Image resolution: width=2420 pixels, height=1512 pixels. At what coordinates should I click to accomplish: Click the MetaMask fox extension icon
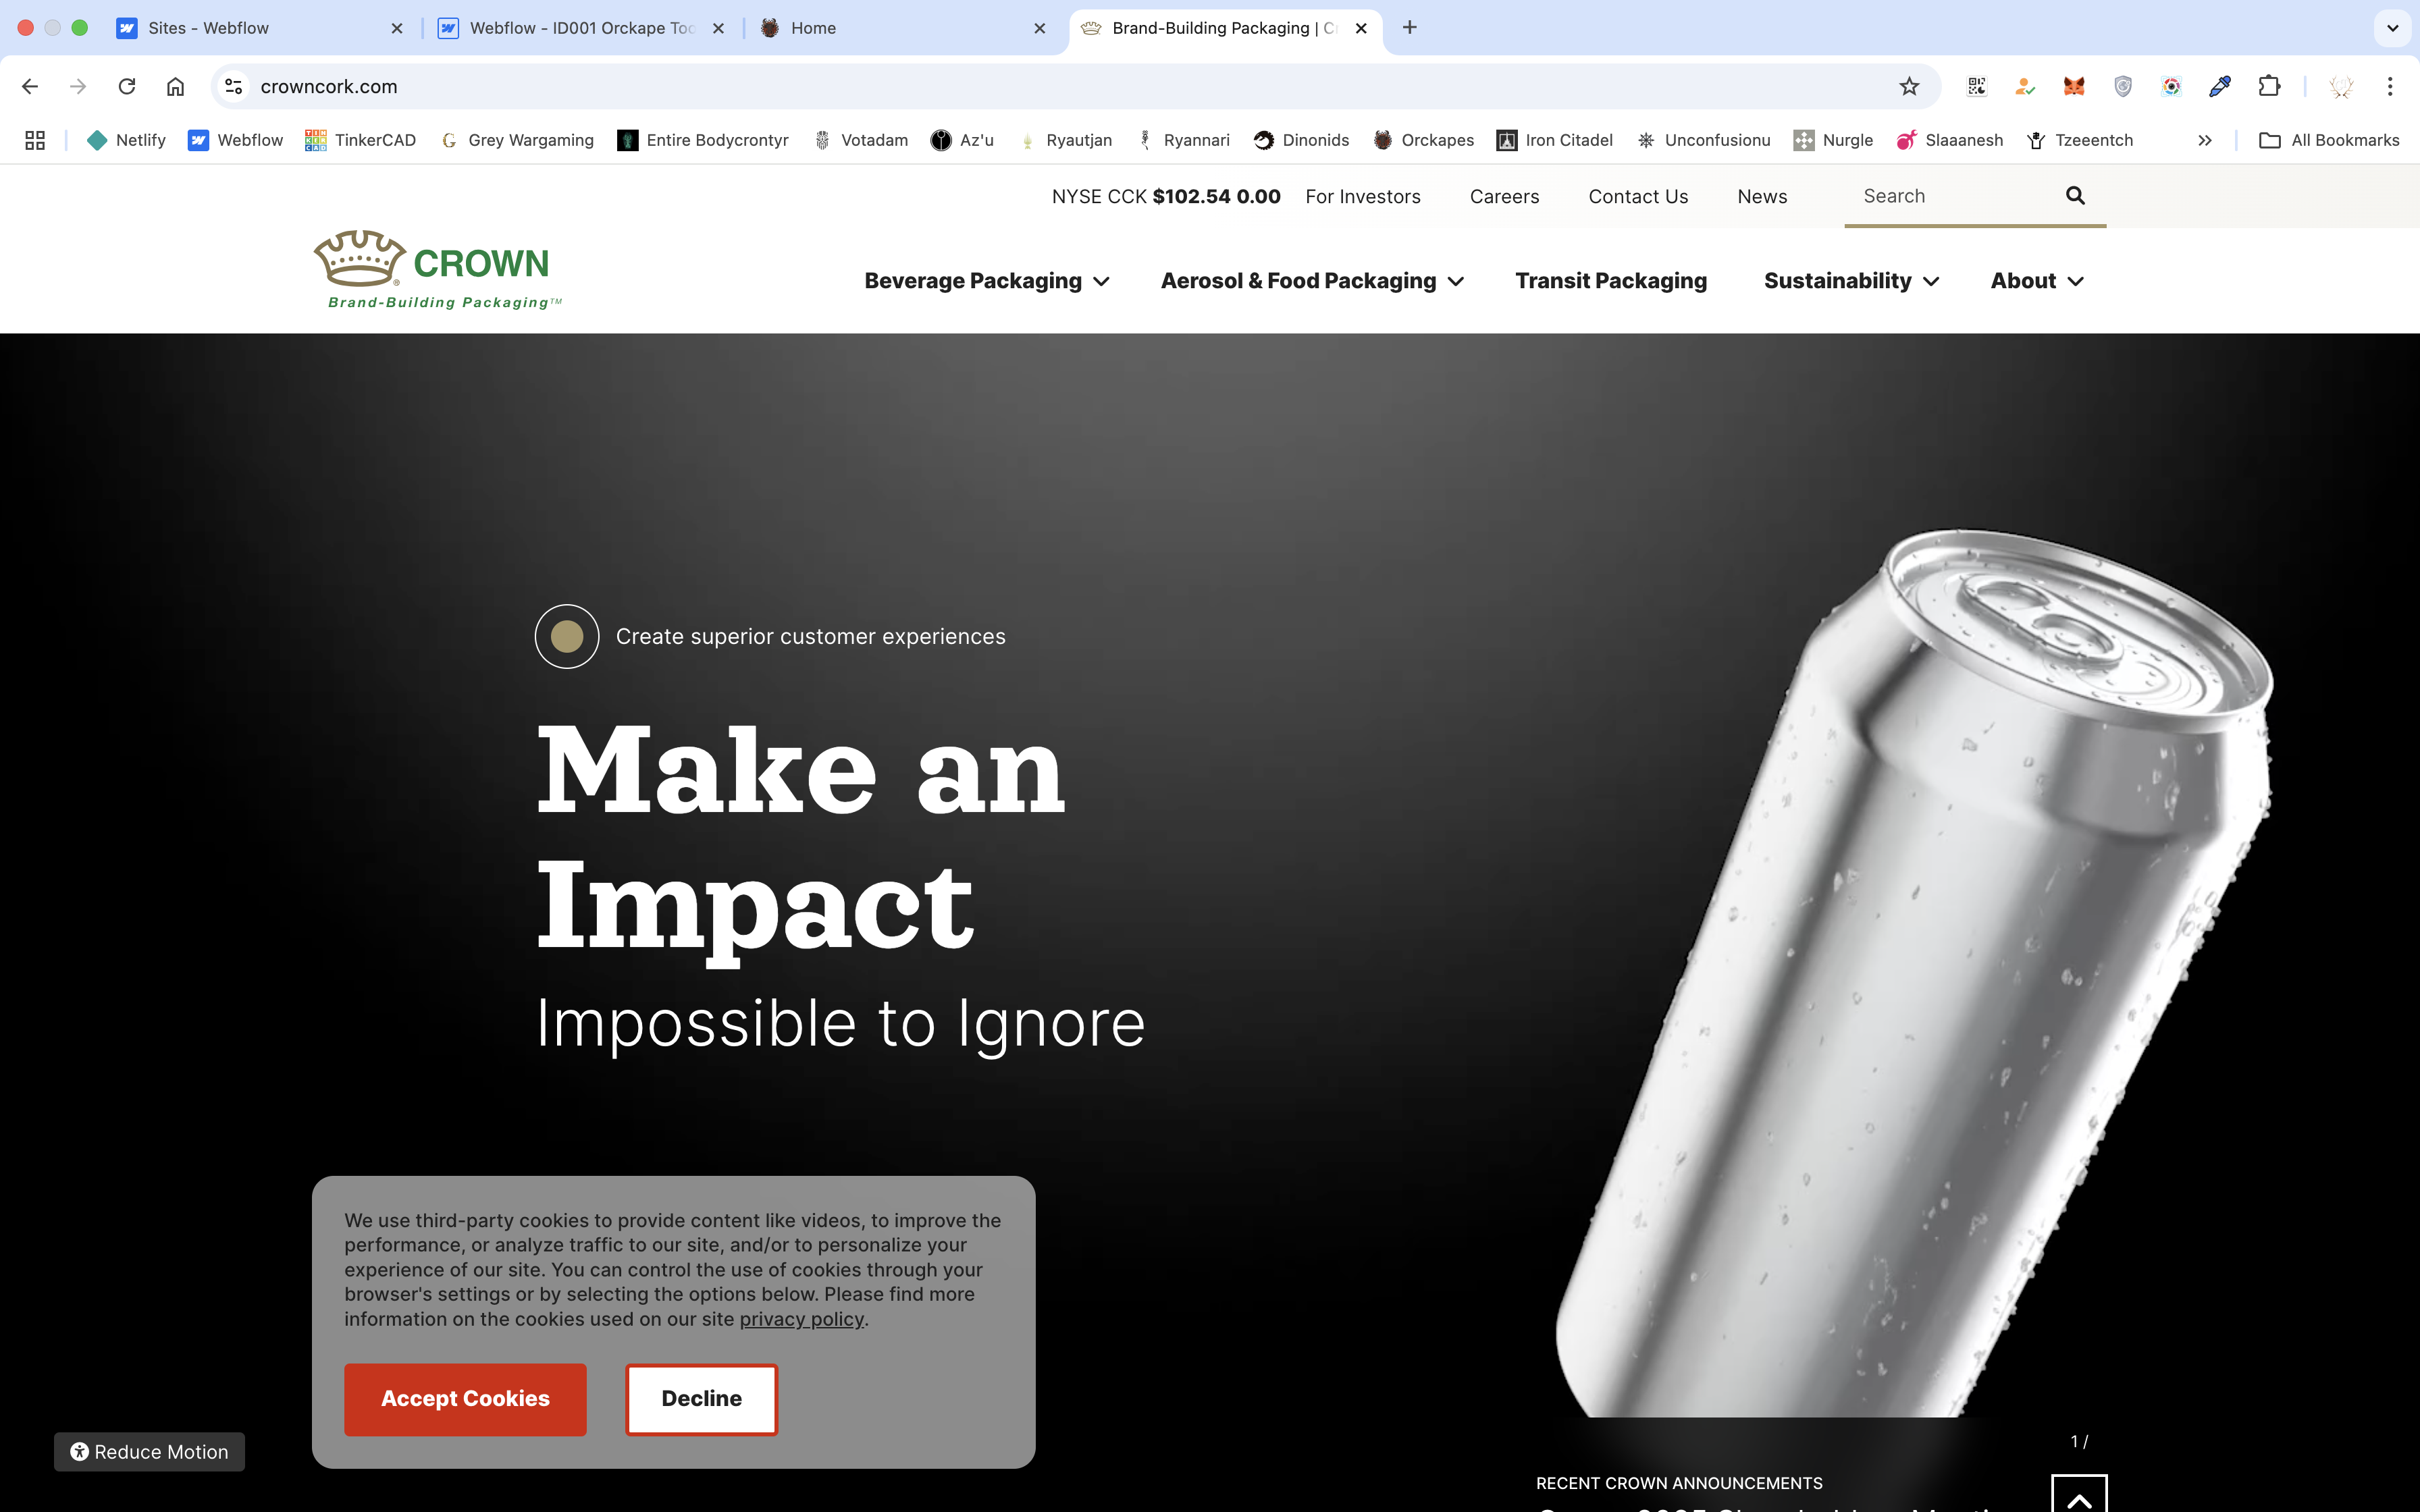(x=2074, y=87)
